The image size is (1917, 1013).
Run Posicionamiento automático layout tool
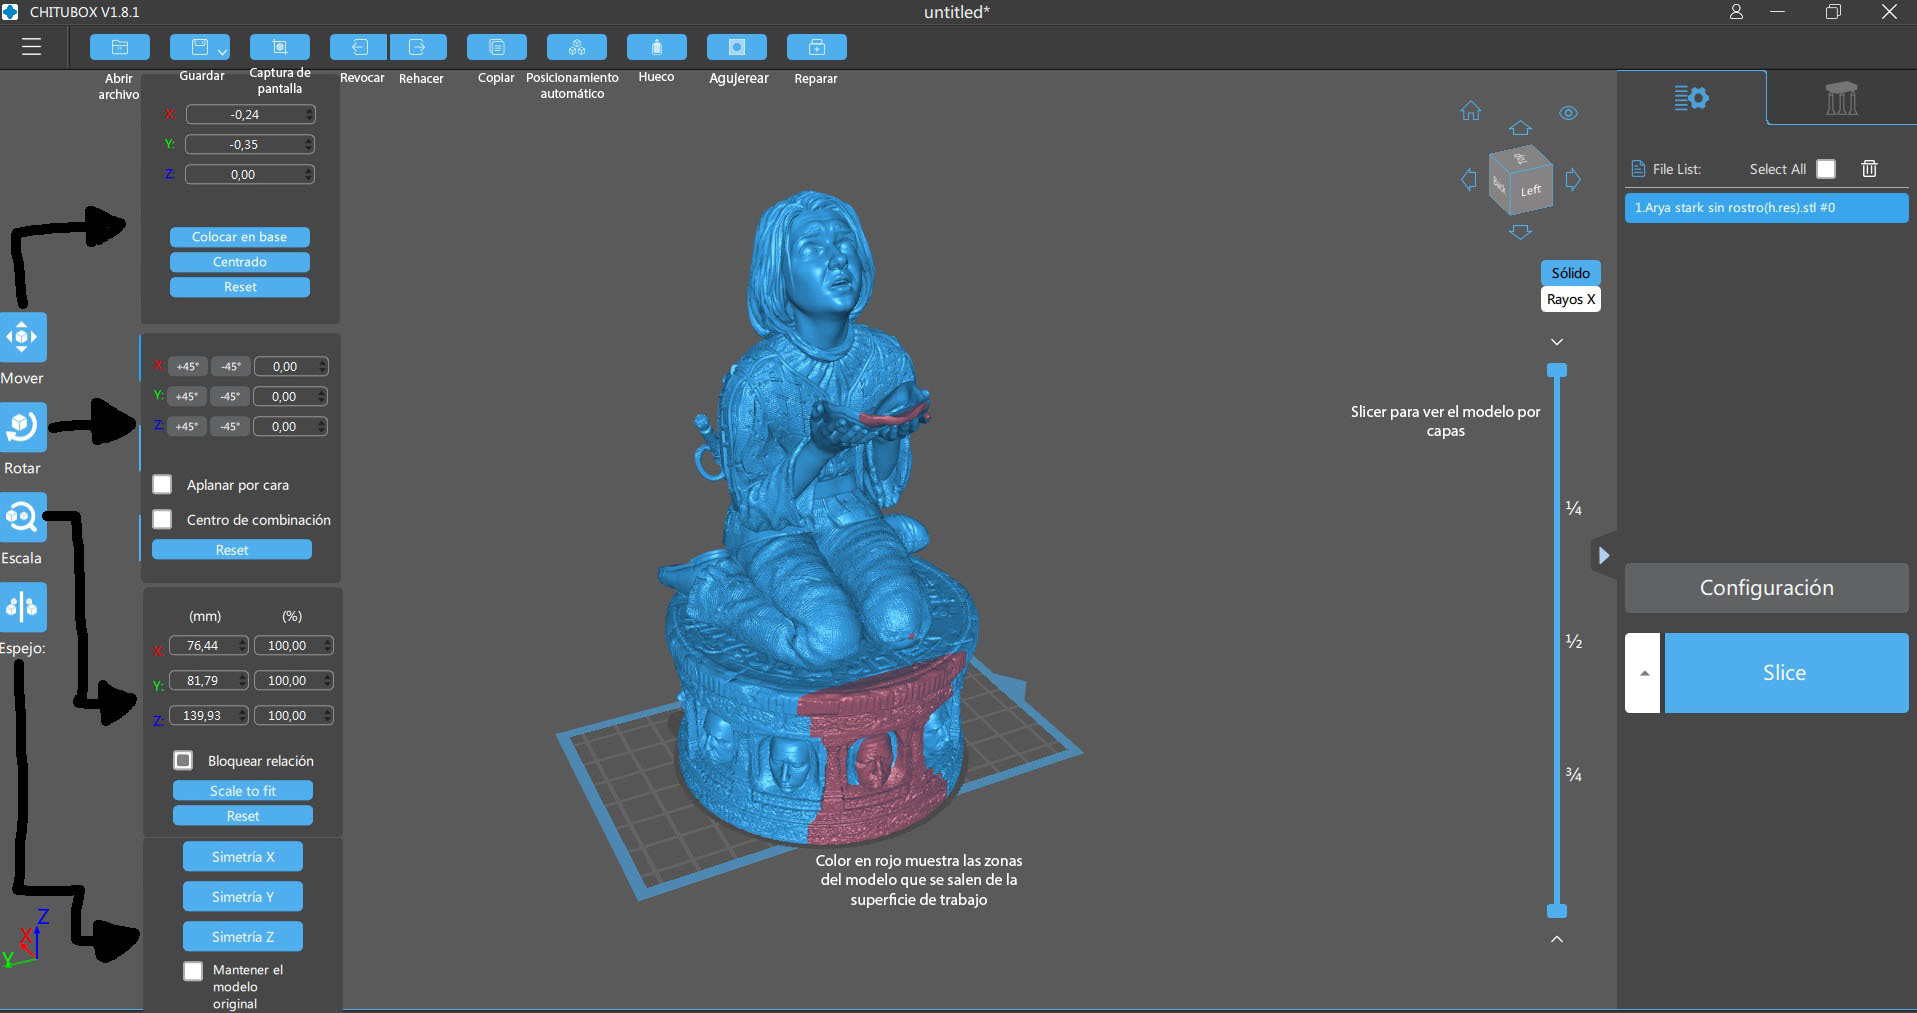pos(577,47)
